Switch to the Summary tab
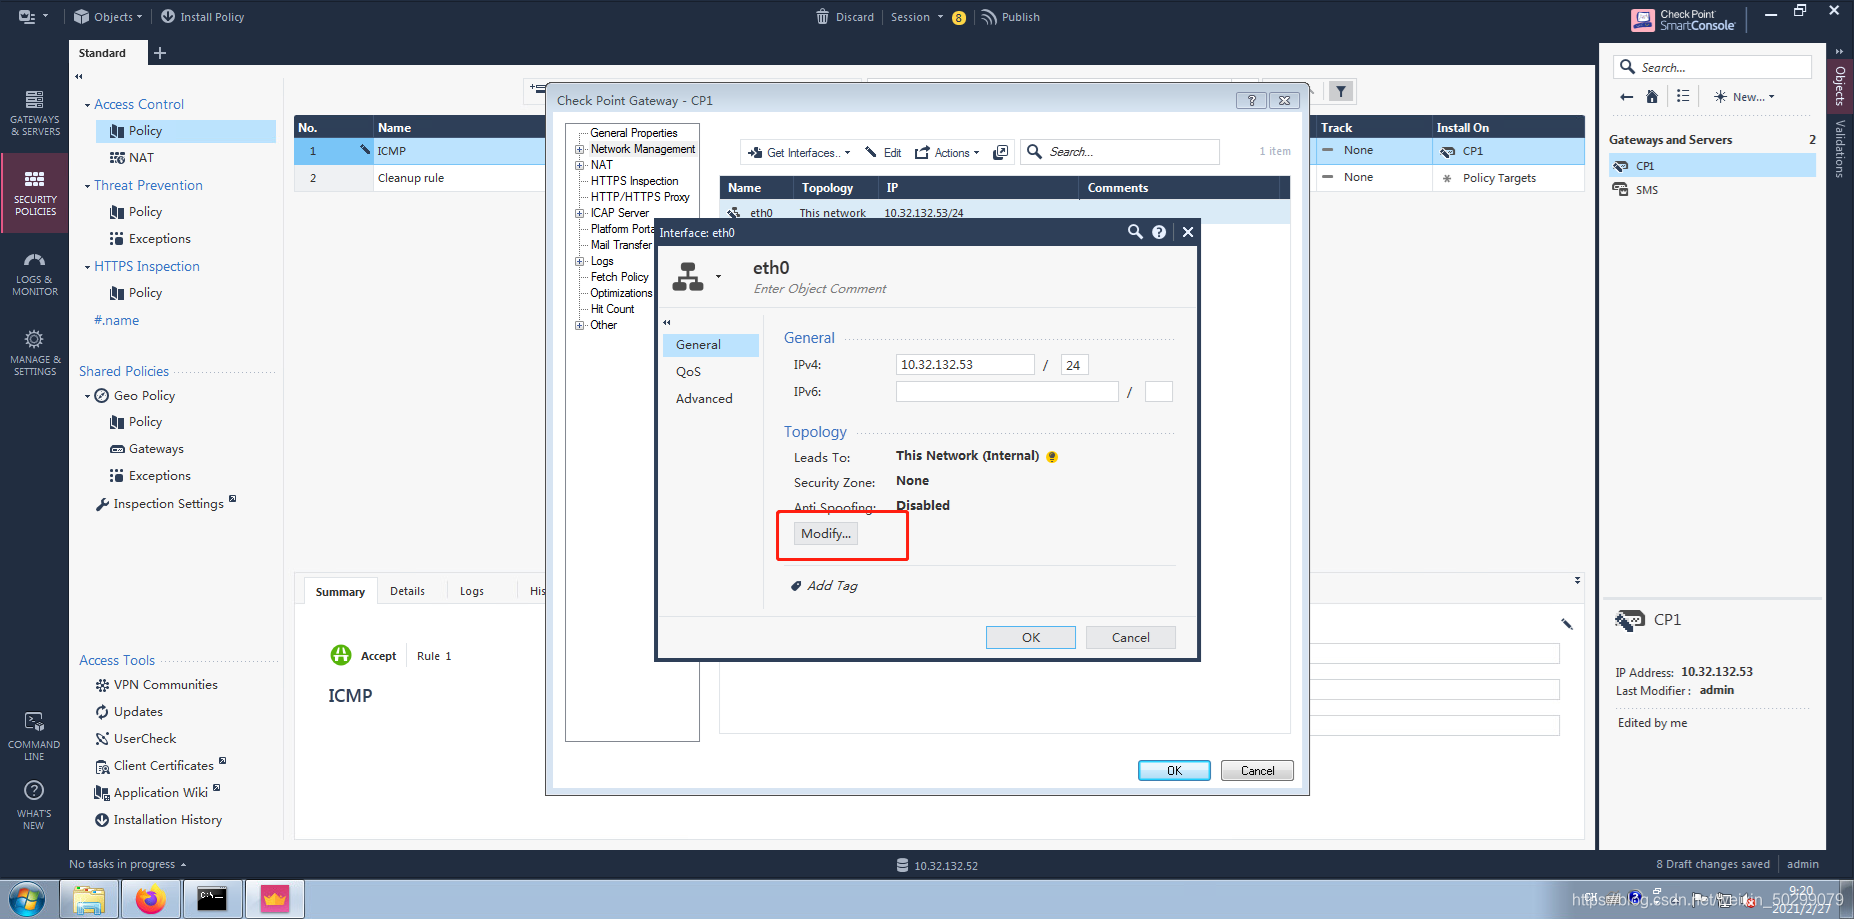 tap(340, 592)
